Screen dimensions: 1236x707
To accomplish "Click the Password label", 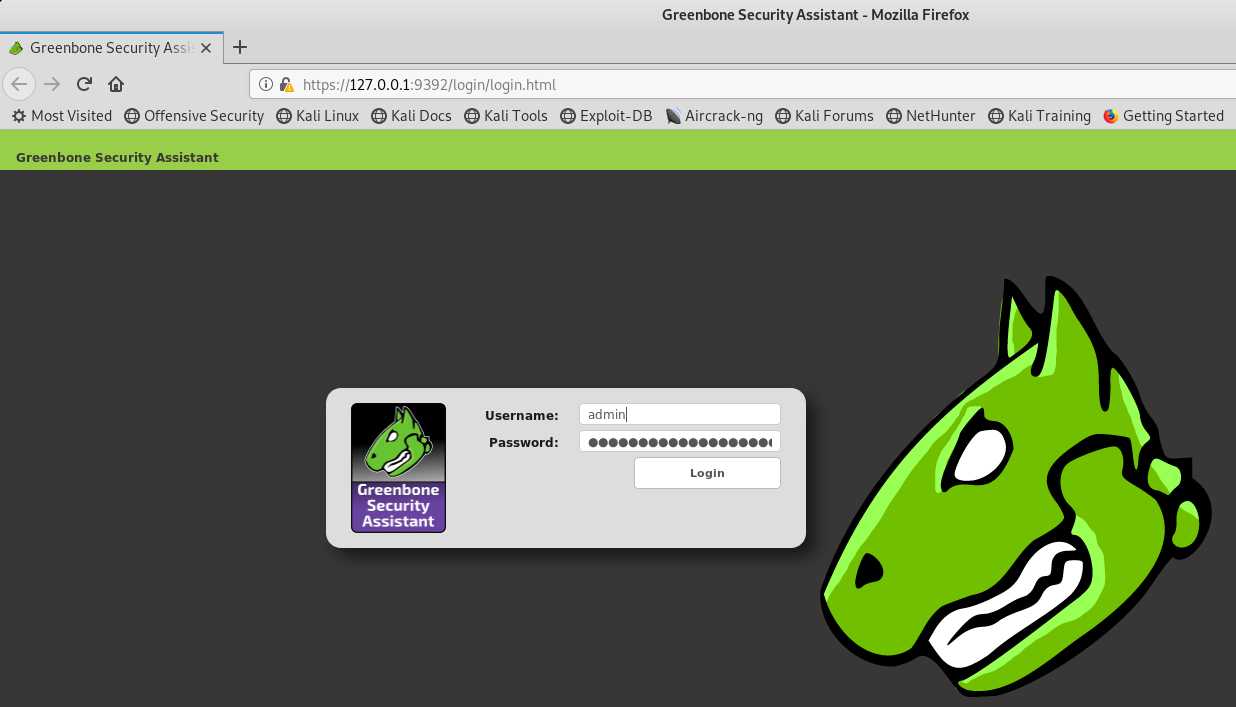I will 524,442.
